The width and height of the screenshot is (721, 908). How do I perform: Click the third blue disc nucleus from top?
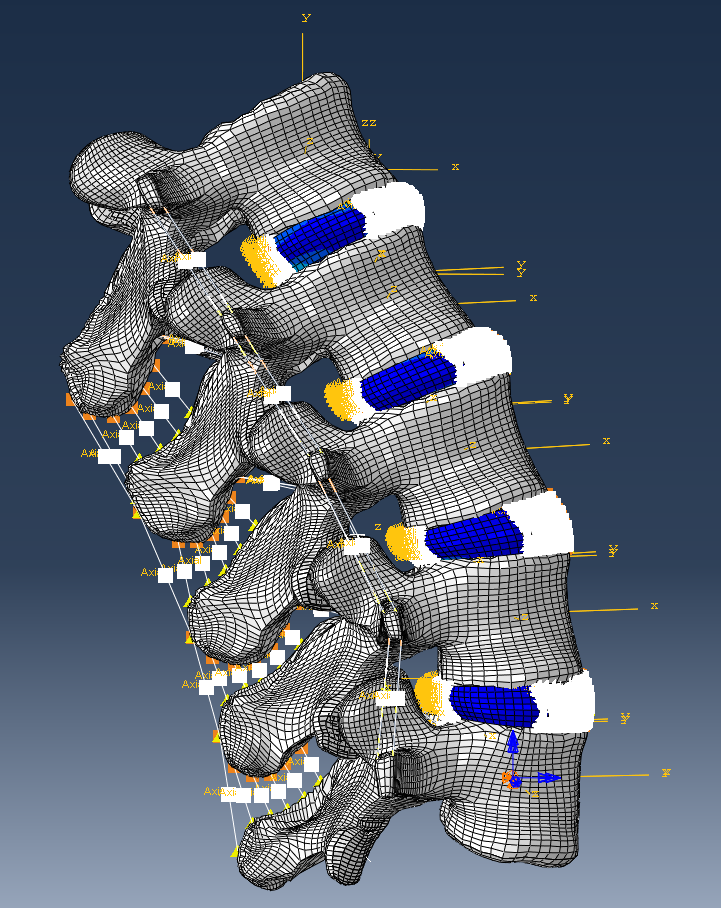[x=472, y=536]
